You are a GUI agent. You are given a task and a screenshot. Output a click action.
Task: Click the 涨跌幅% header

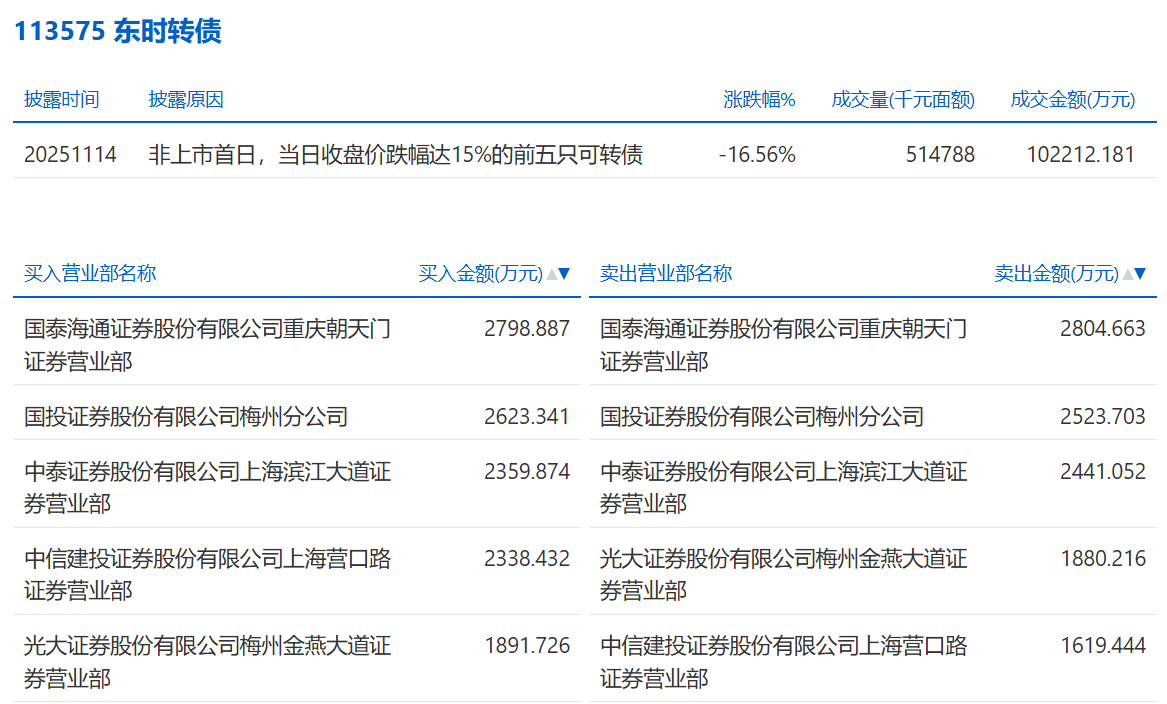click(759, 100)
